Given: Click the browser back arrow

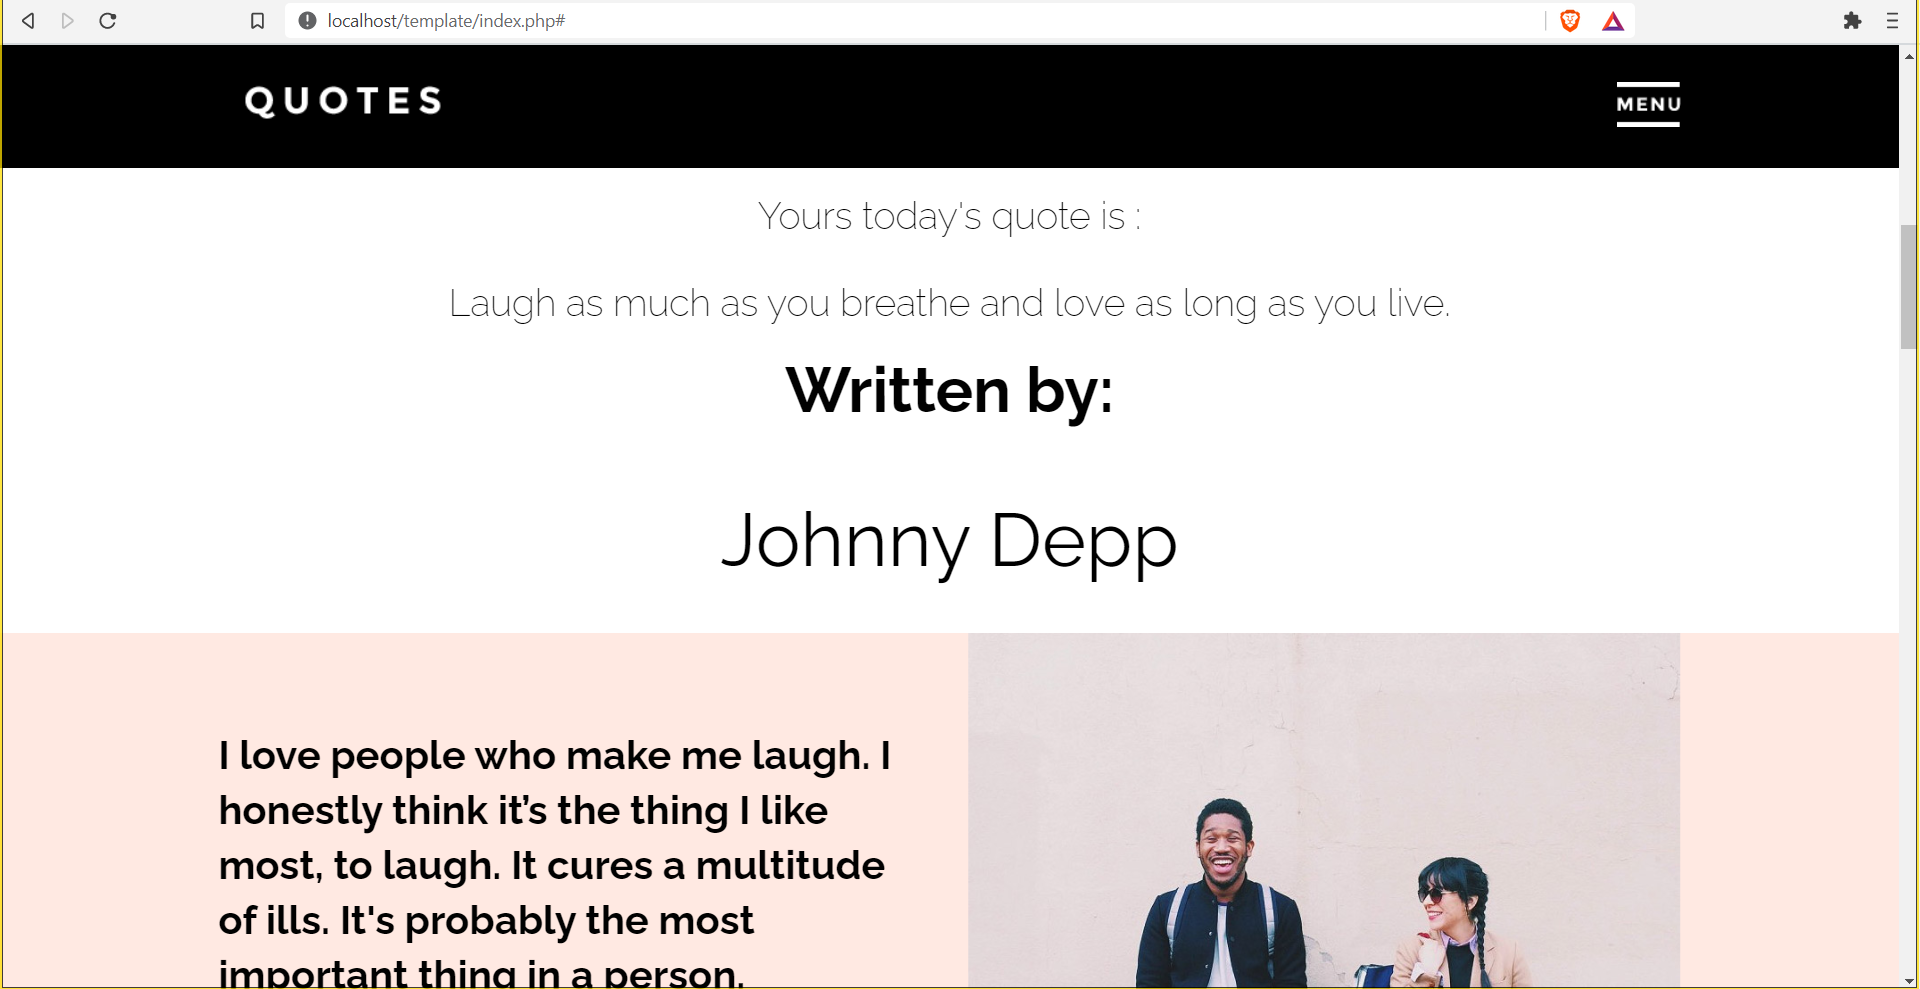Looking at the screenshot, I should point(28,21).
